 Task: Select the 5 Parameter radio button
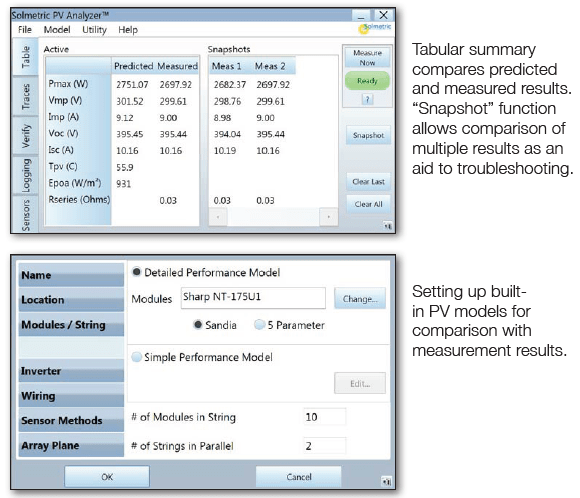259,324
